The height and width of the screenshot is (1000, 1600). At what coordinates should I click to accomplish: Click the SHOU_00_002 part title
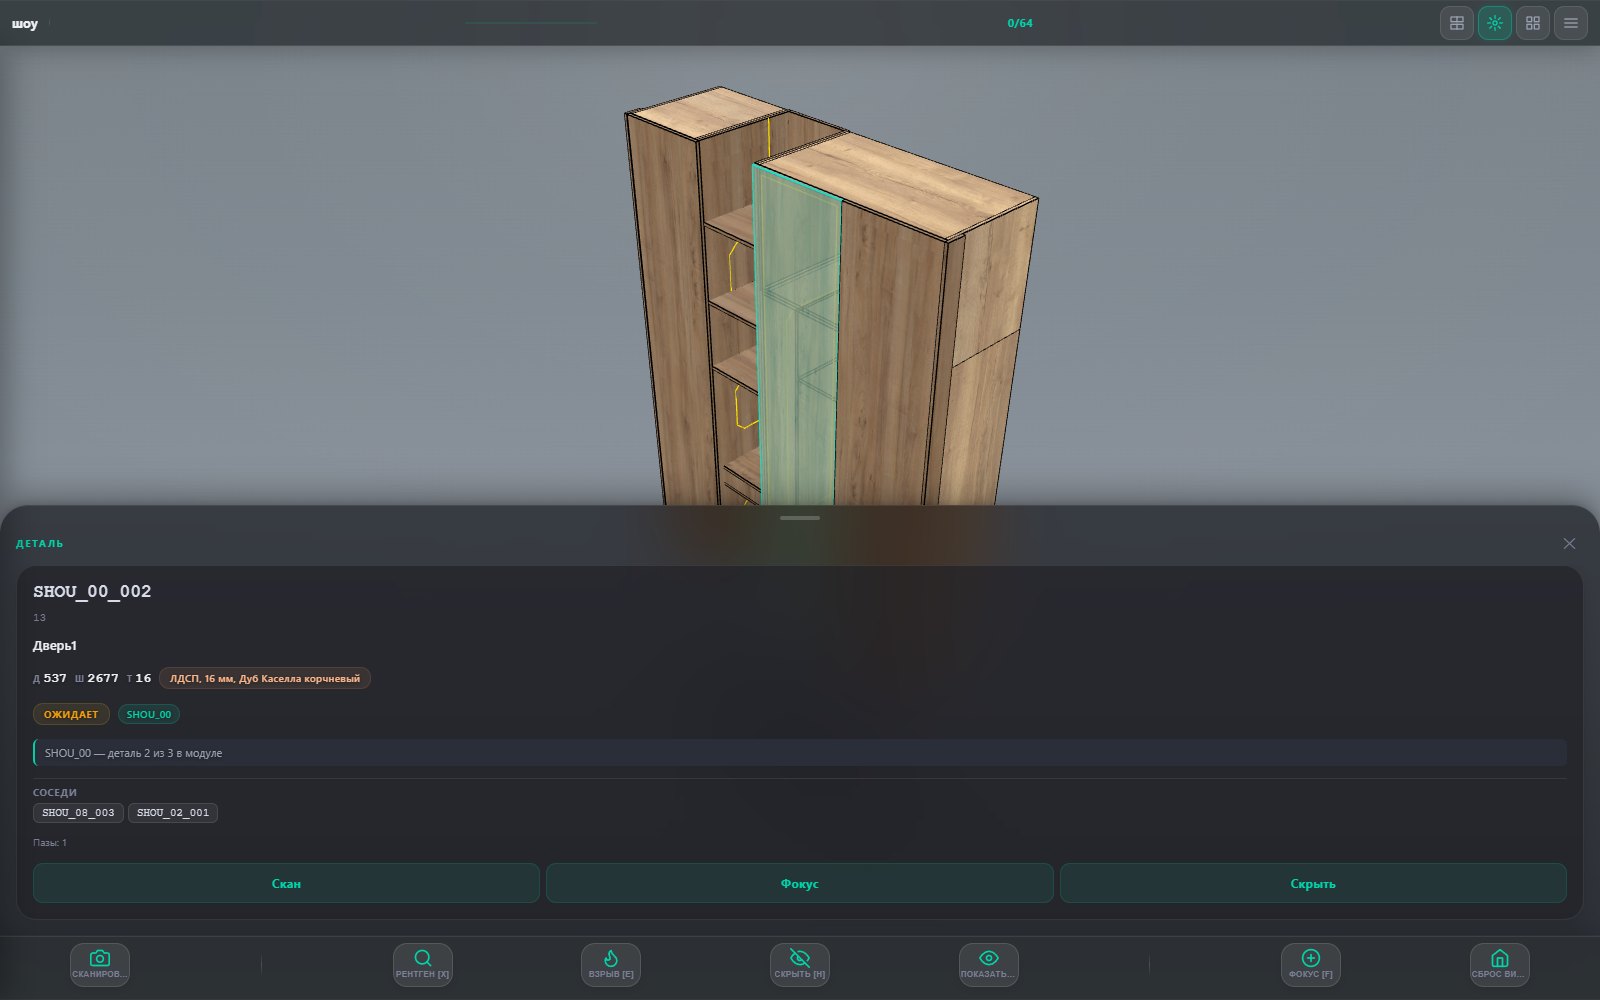92,591
